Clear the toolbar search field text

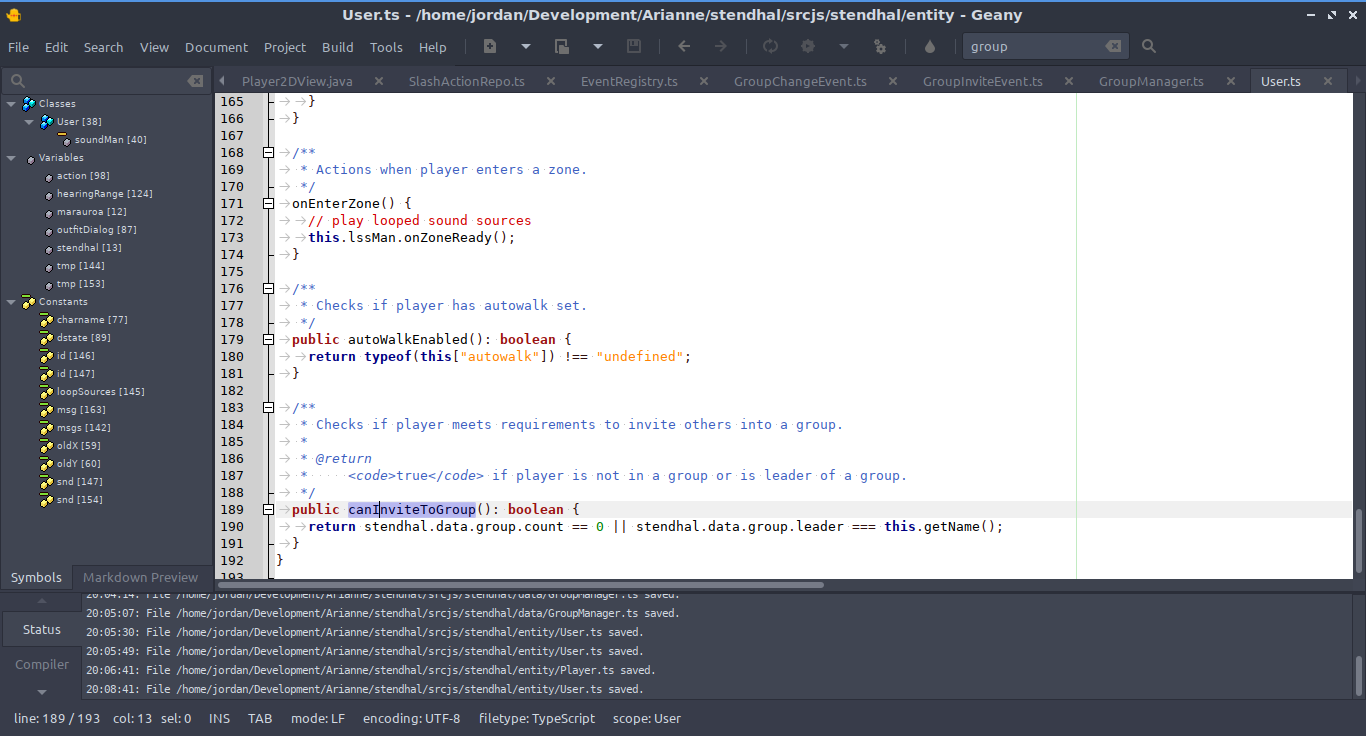coord(1113,46)
